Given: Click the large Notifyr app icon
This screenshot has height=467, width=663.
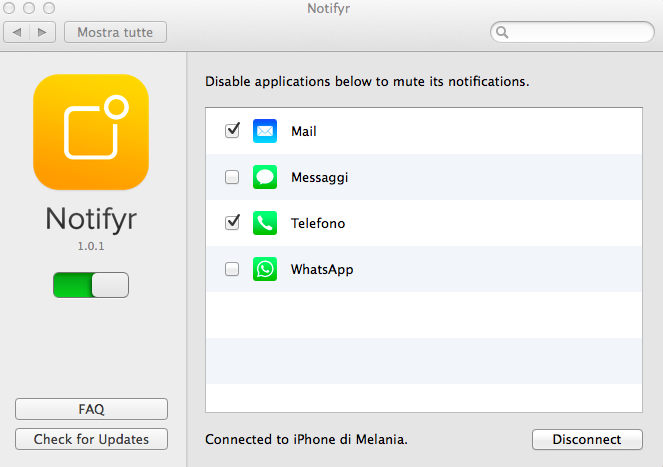Looking at the screenshot, I should [x=91, y=132].
